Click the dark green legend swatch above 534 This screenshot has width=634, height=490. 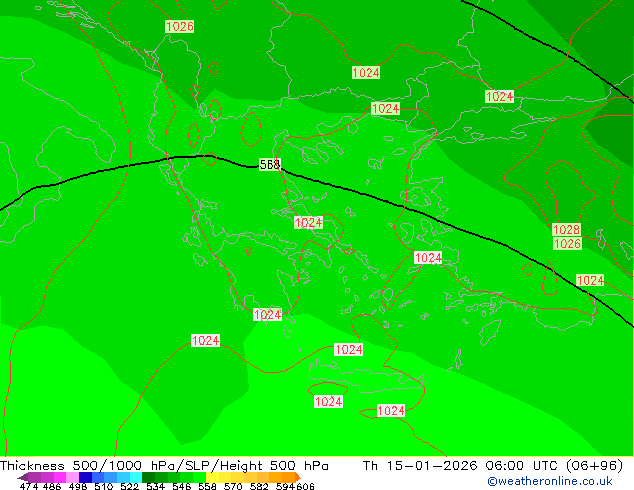148,477
